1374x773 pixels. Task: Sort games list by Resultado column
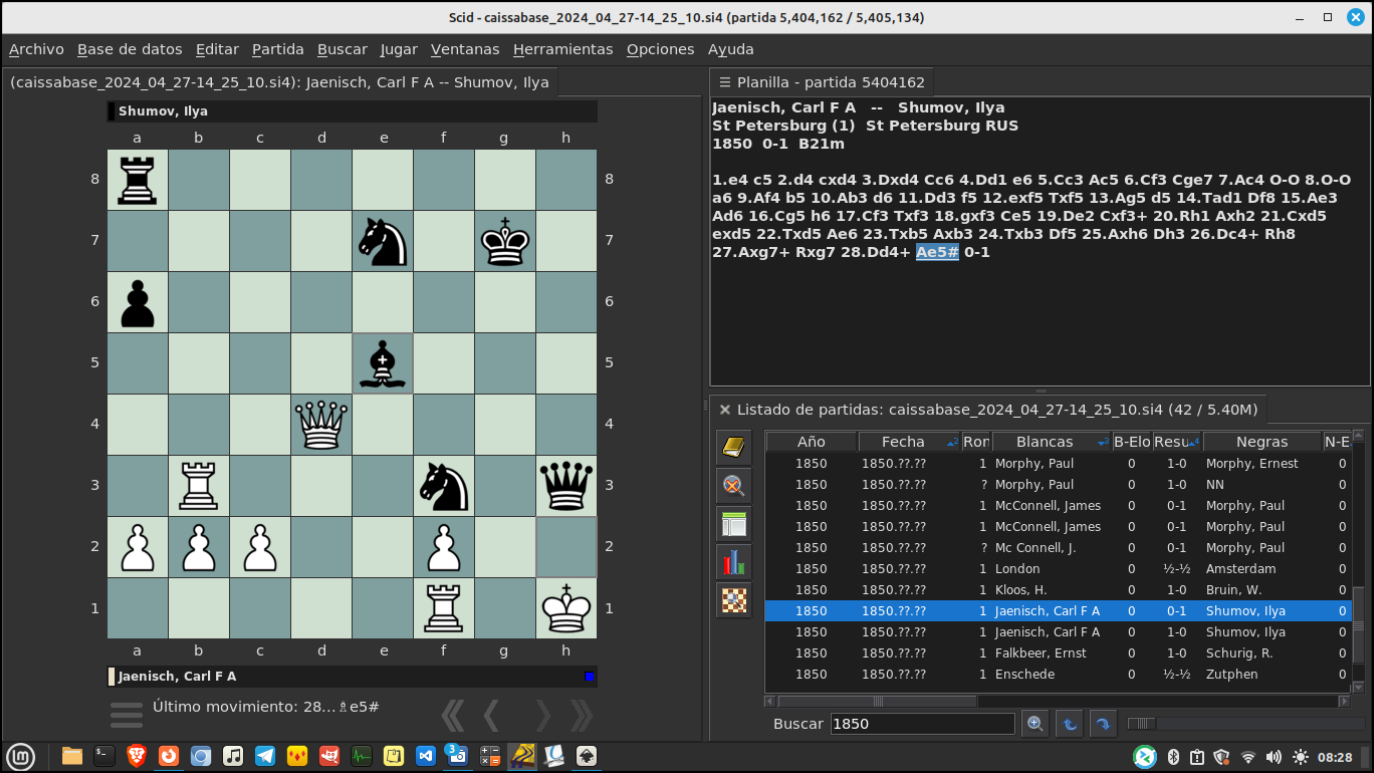click(x=1176, y=441)
